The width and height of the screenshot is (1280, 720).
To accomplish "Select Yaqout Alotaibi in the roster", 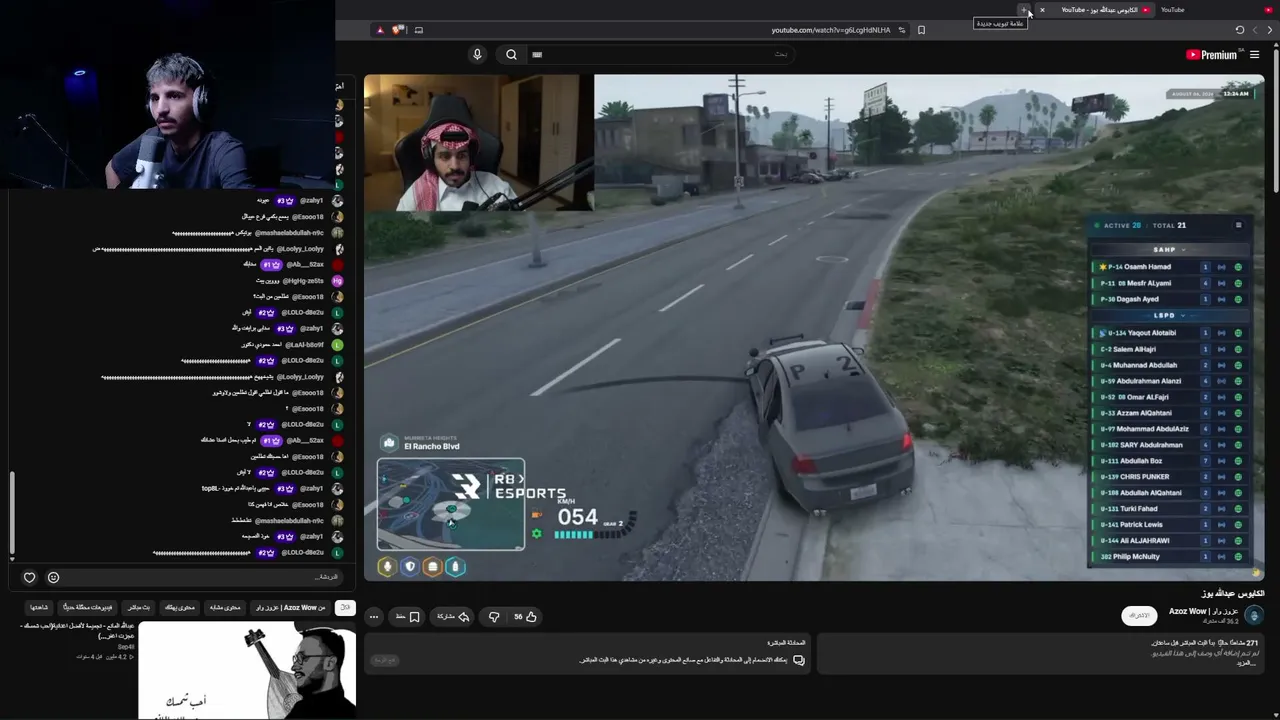I will tap(1168, 333).
